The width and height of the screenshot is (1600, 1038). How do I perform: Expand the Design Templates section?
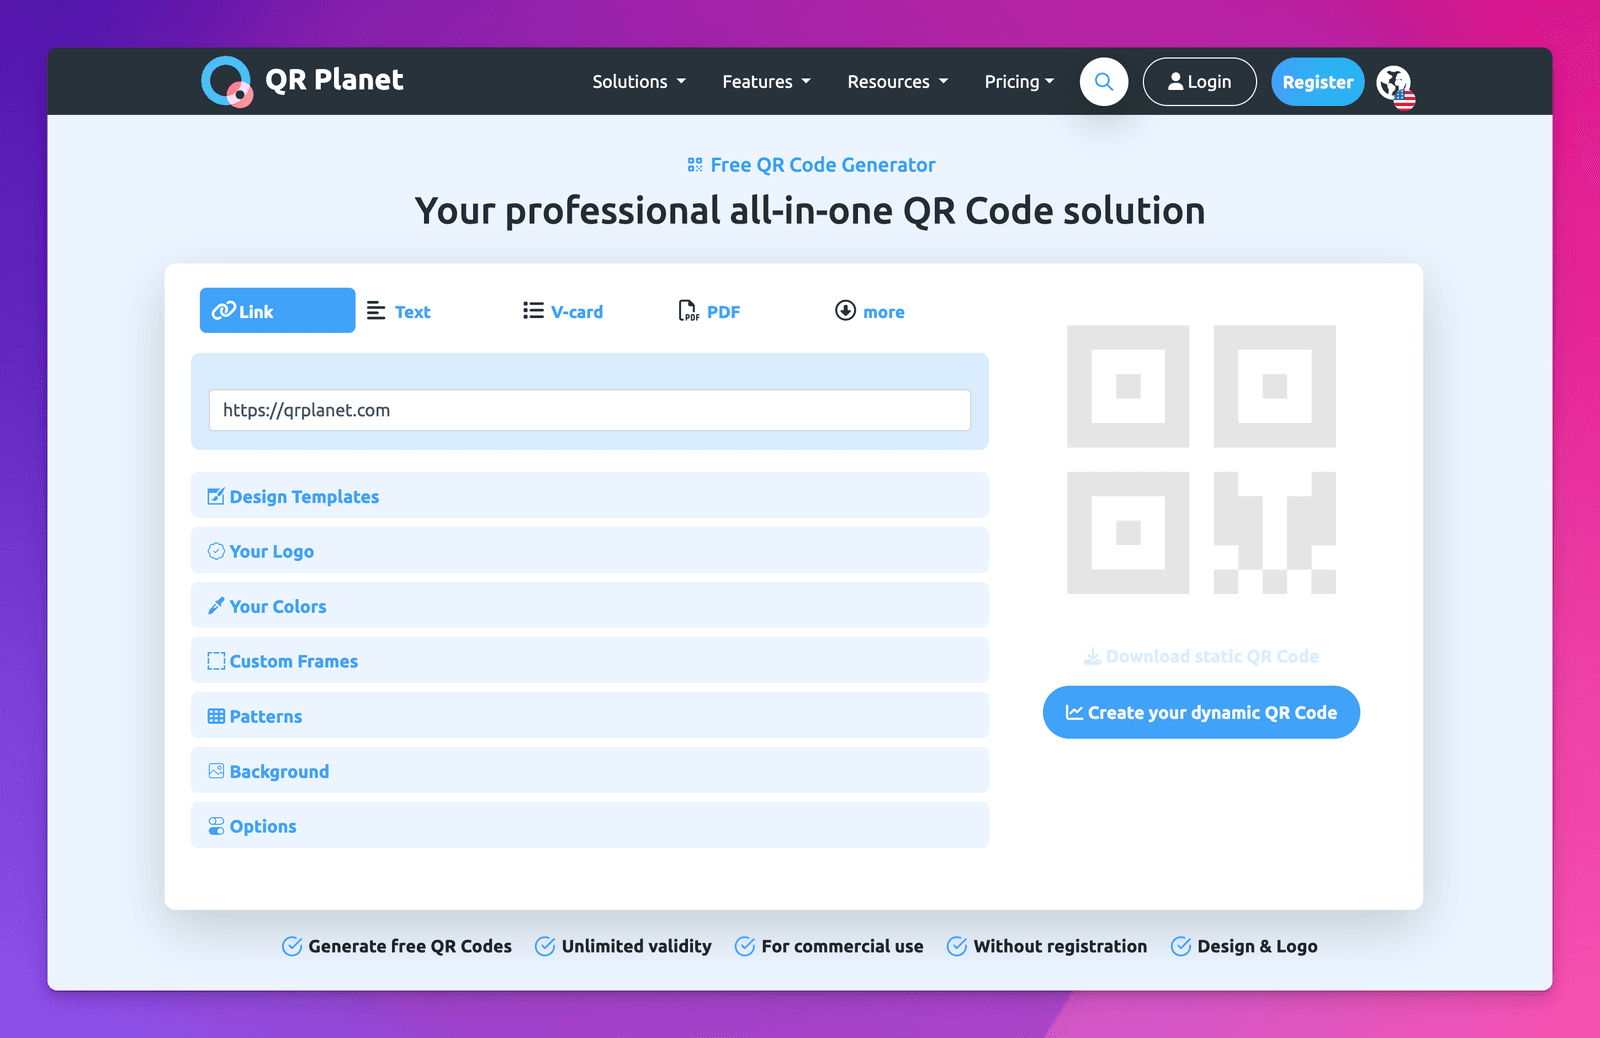(590, 495)
